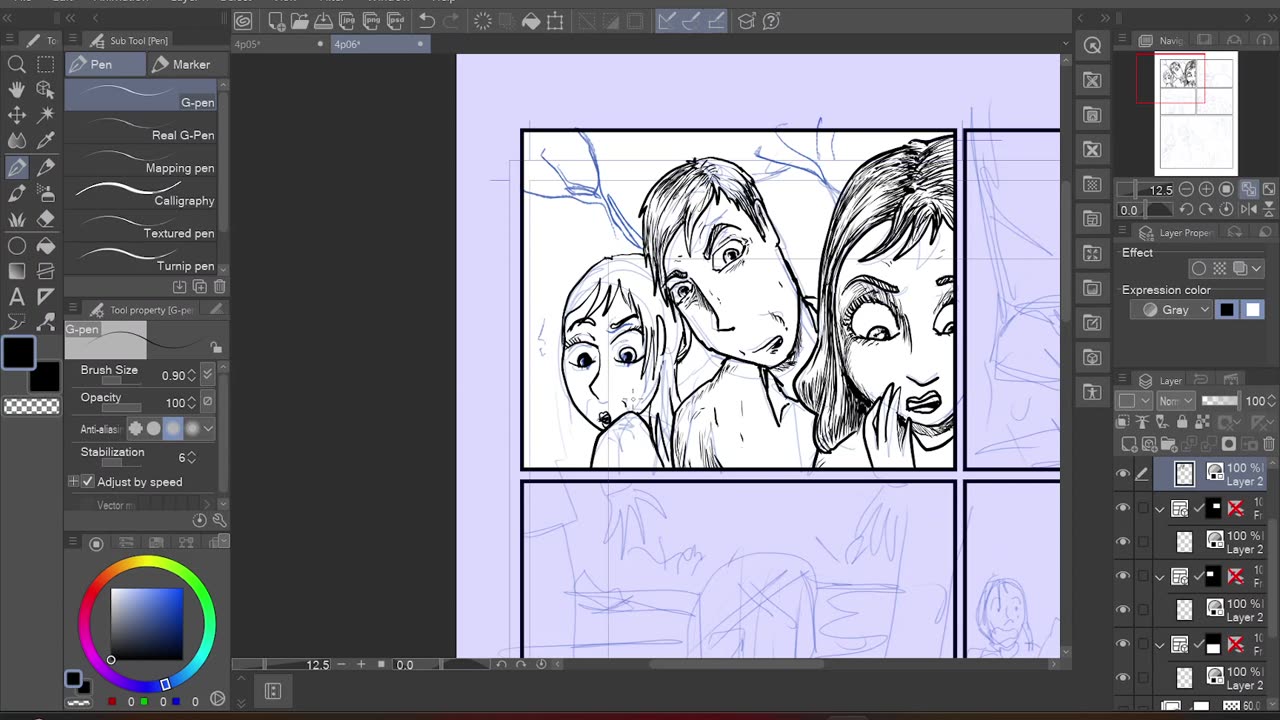Select the Decoration grass brush tool
This screenshot has height=720, width=1280.
(17, 219)
